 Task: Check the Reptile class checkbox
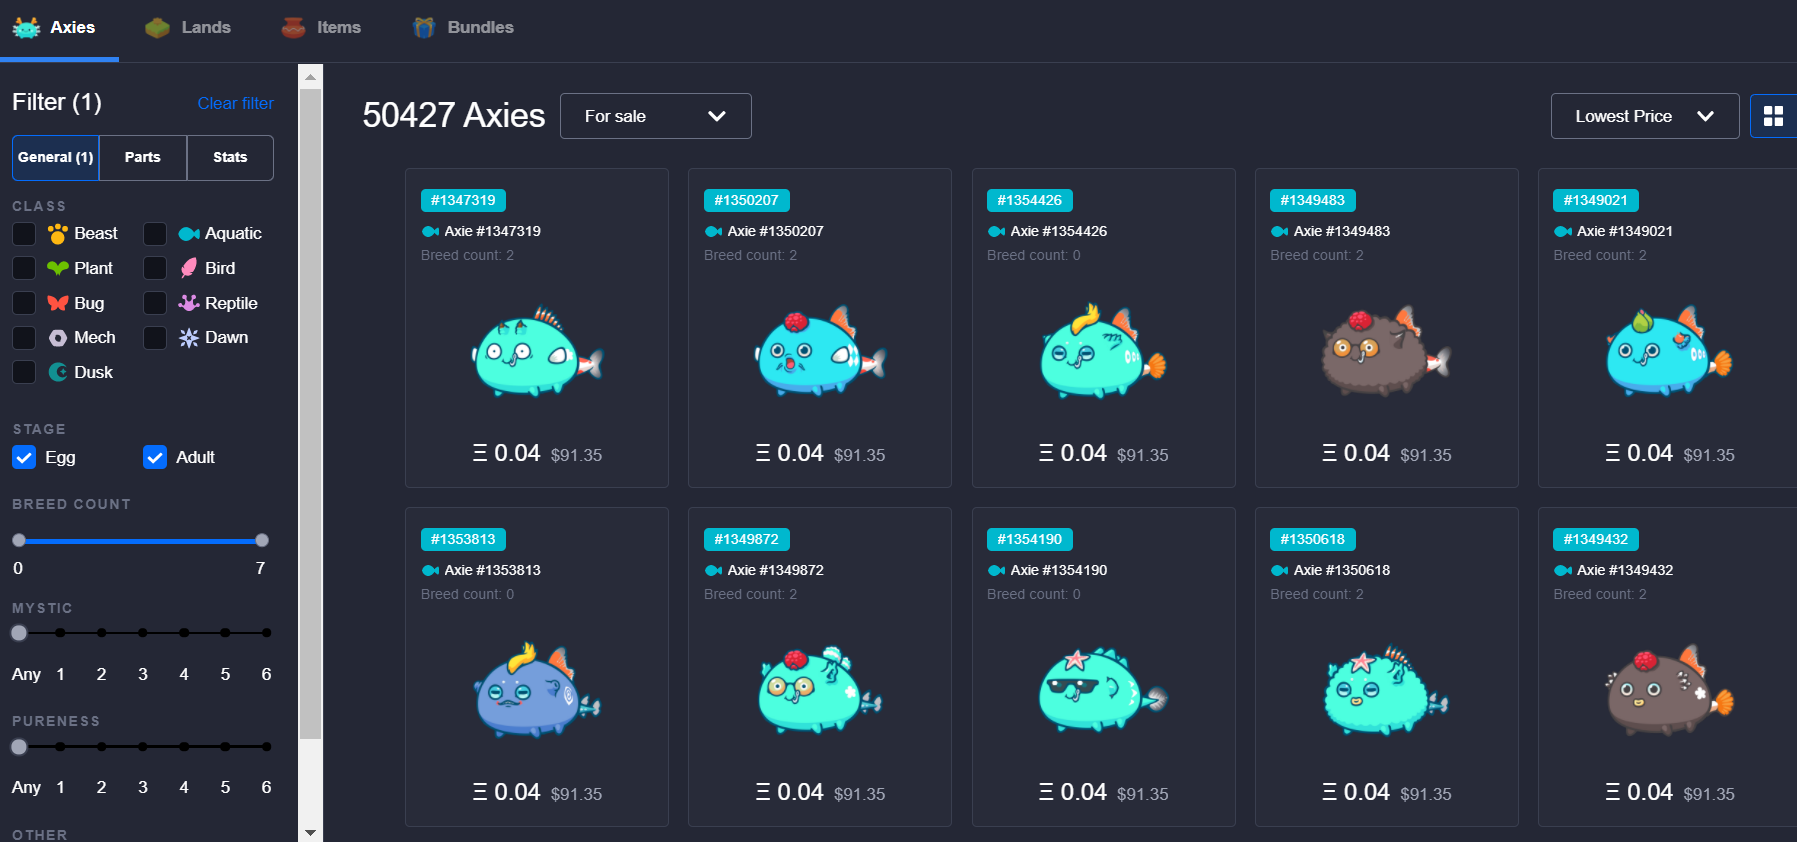(x=155, y=303)
